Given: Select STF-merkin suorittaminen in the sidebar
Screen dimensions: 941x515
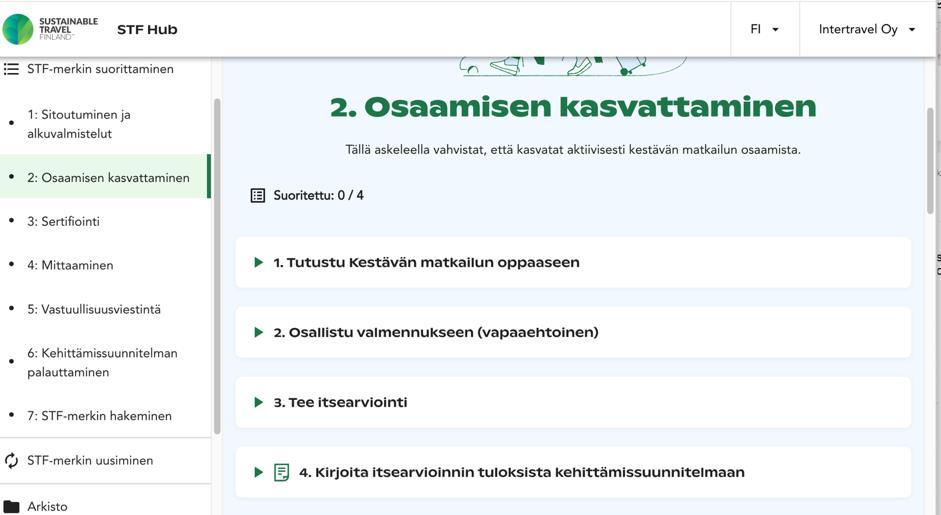Looking at the screenshot, I should (x=100, y=69).
